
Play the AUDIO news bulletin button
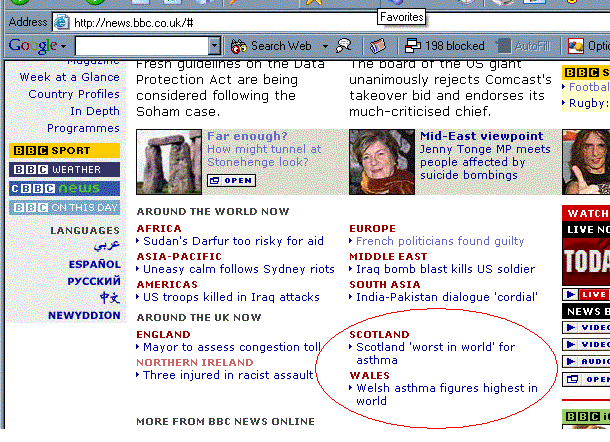[x=586, y=361]
